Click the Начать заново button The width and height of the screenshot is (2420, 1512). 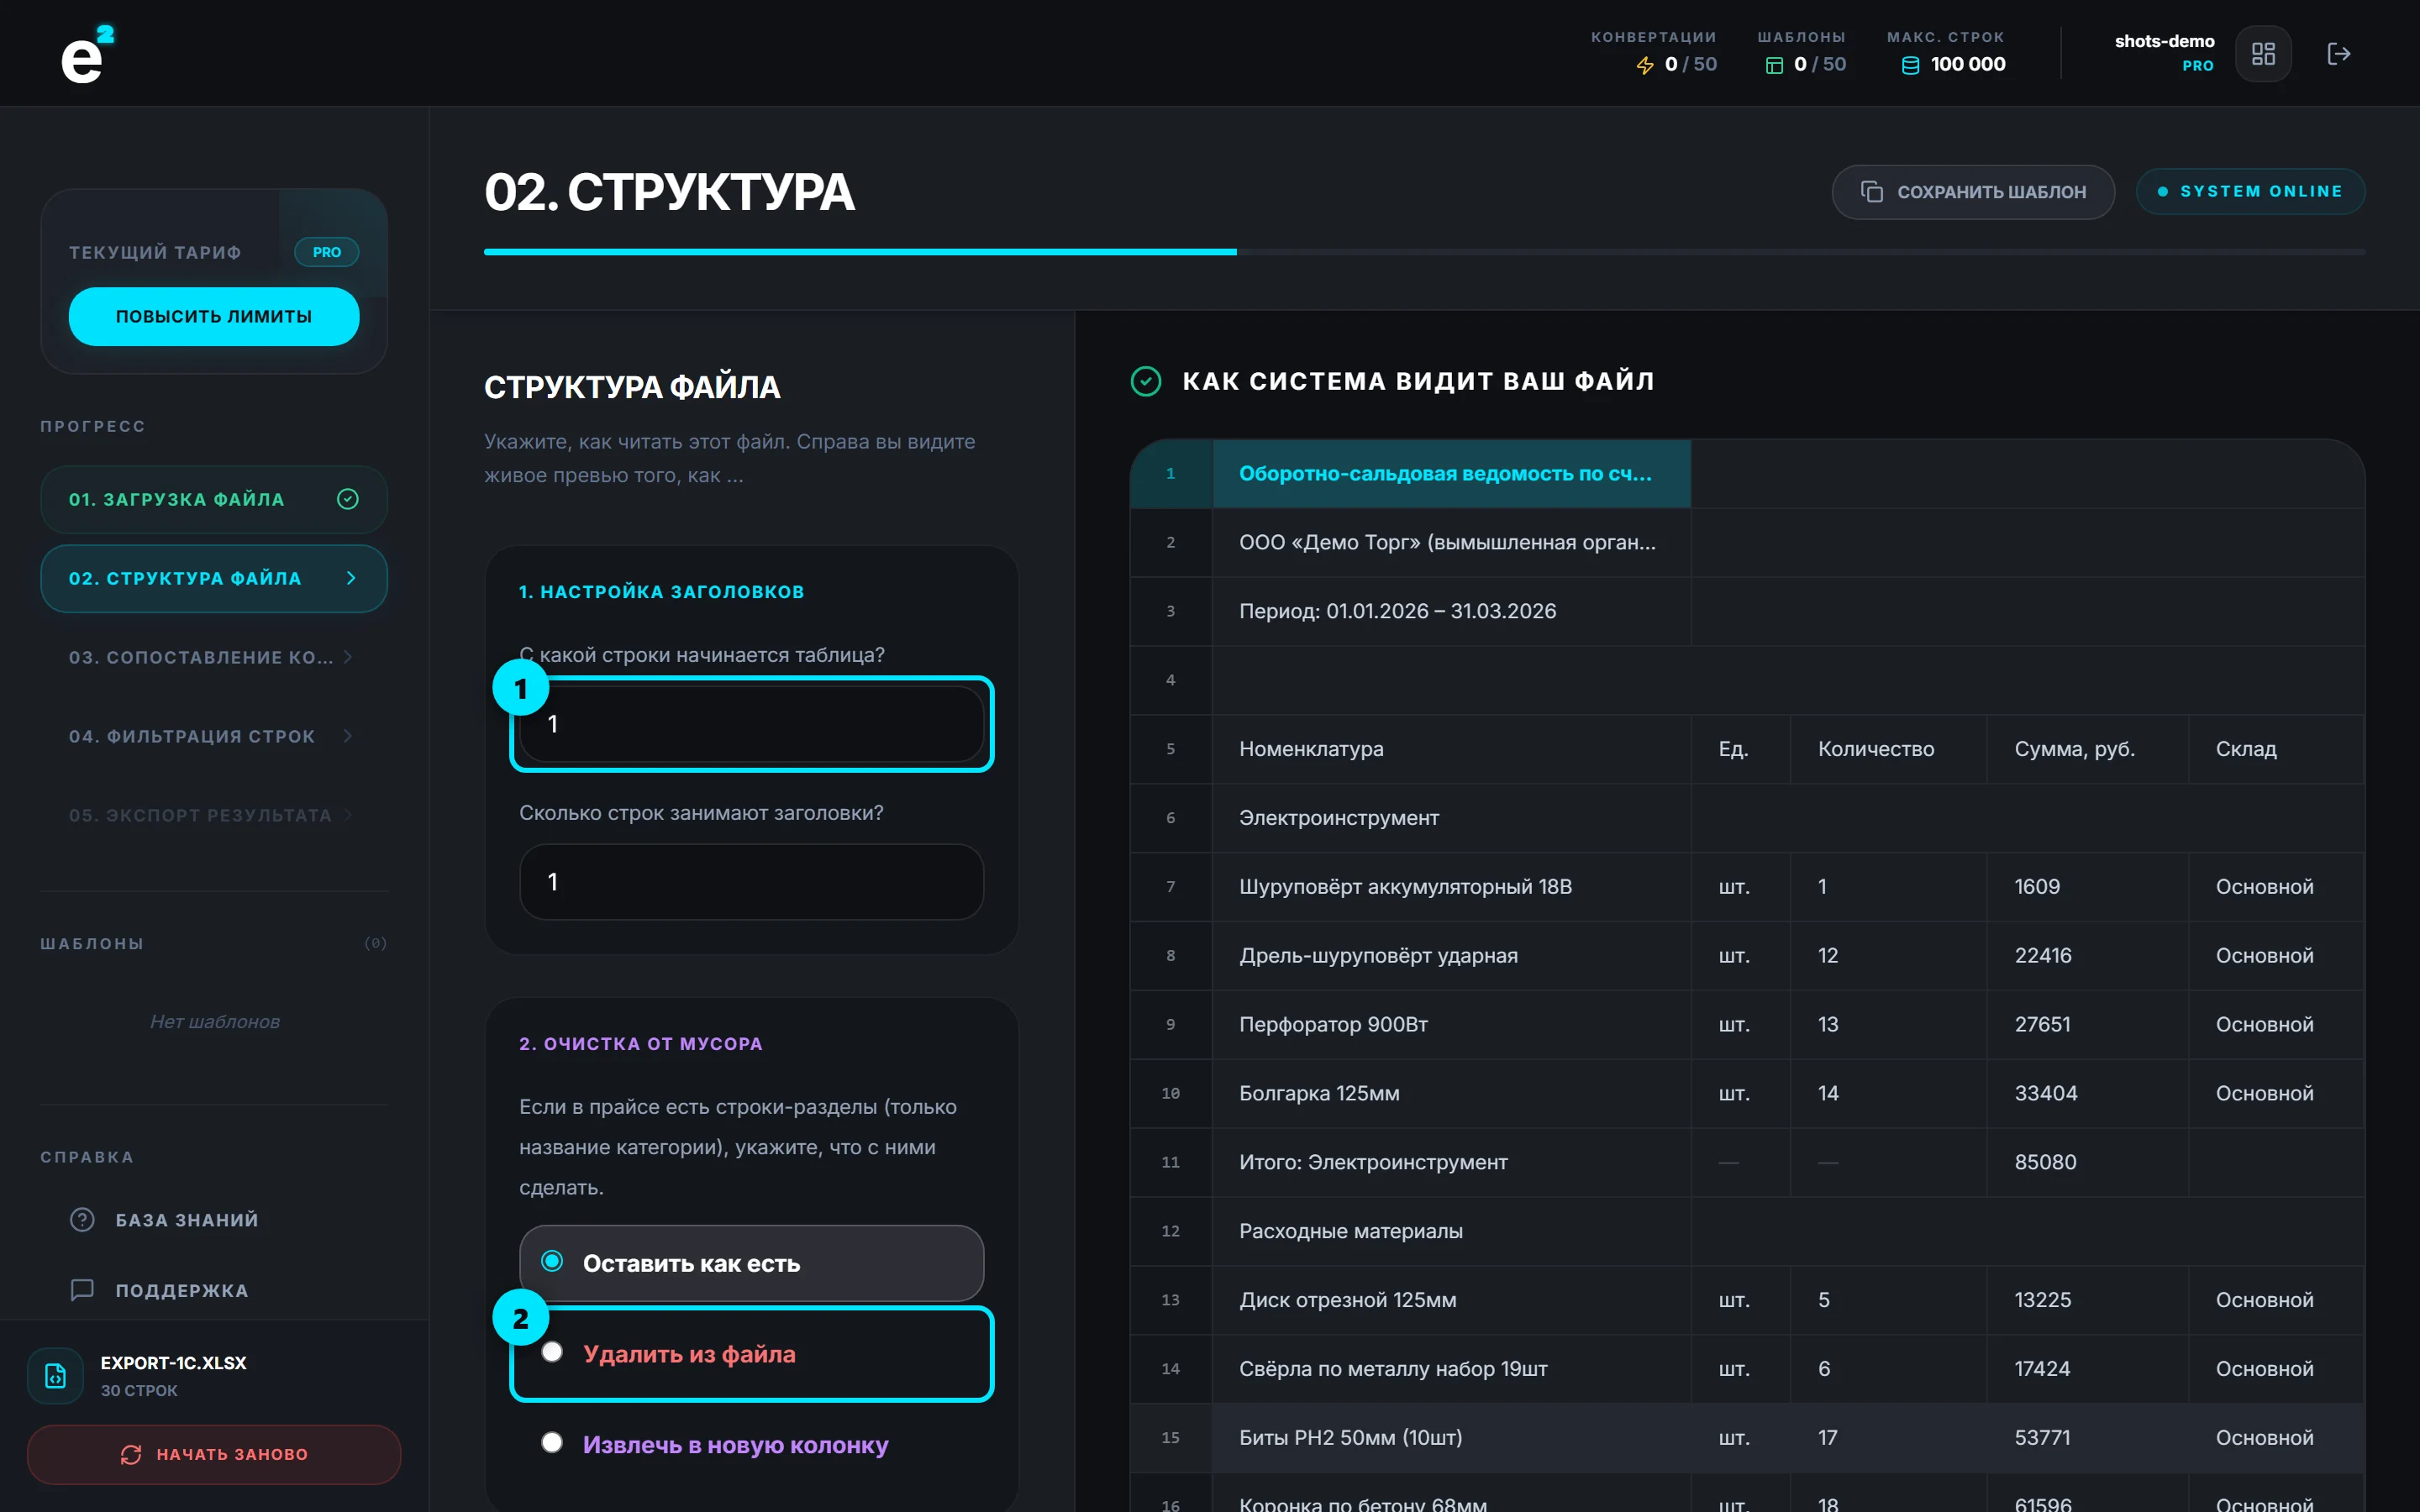click(x=214, y=1454)
